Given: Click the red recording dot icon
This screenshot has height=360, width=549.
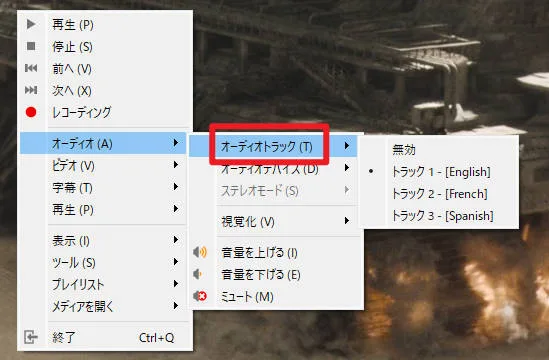Looking at the screenshot, I should click(31, 112).
